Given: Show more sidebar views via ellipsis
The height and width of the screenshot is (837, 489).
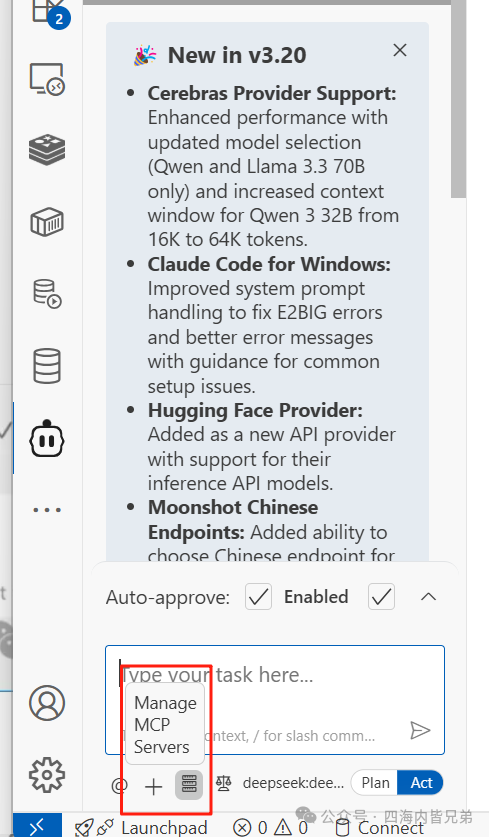Looking at the screenshot, I should point(47,510).
